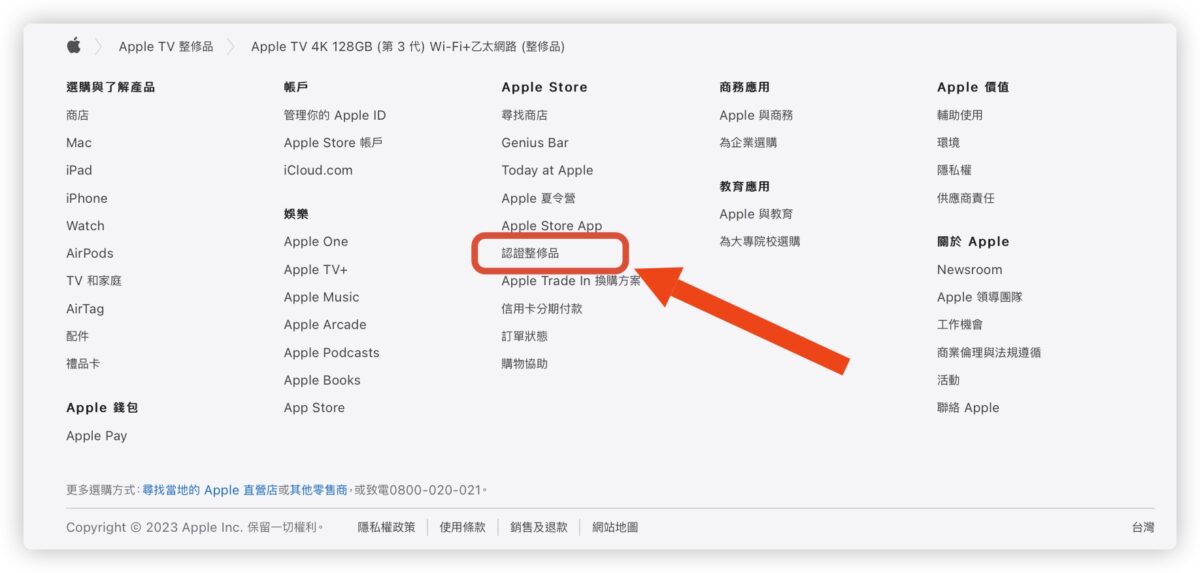The width and height of the screenshot is (1200, 573).
Task: Open TV 和家庭 link
Action: point(94,281)
